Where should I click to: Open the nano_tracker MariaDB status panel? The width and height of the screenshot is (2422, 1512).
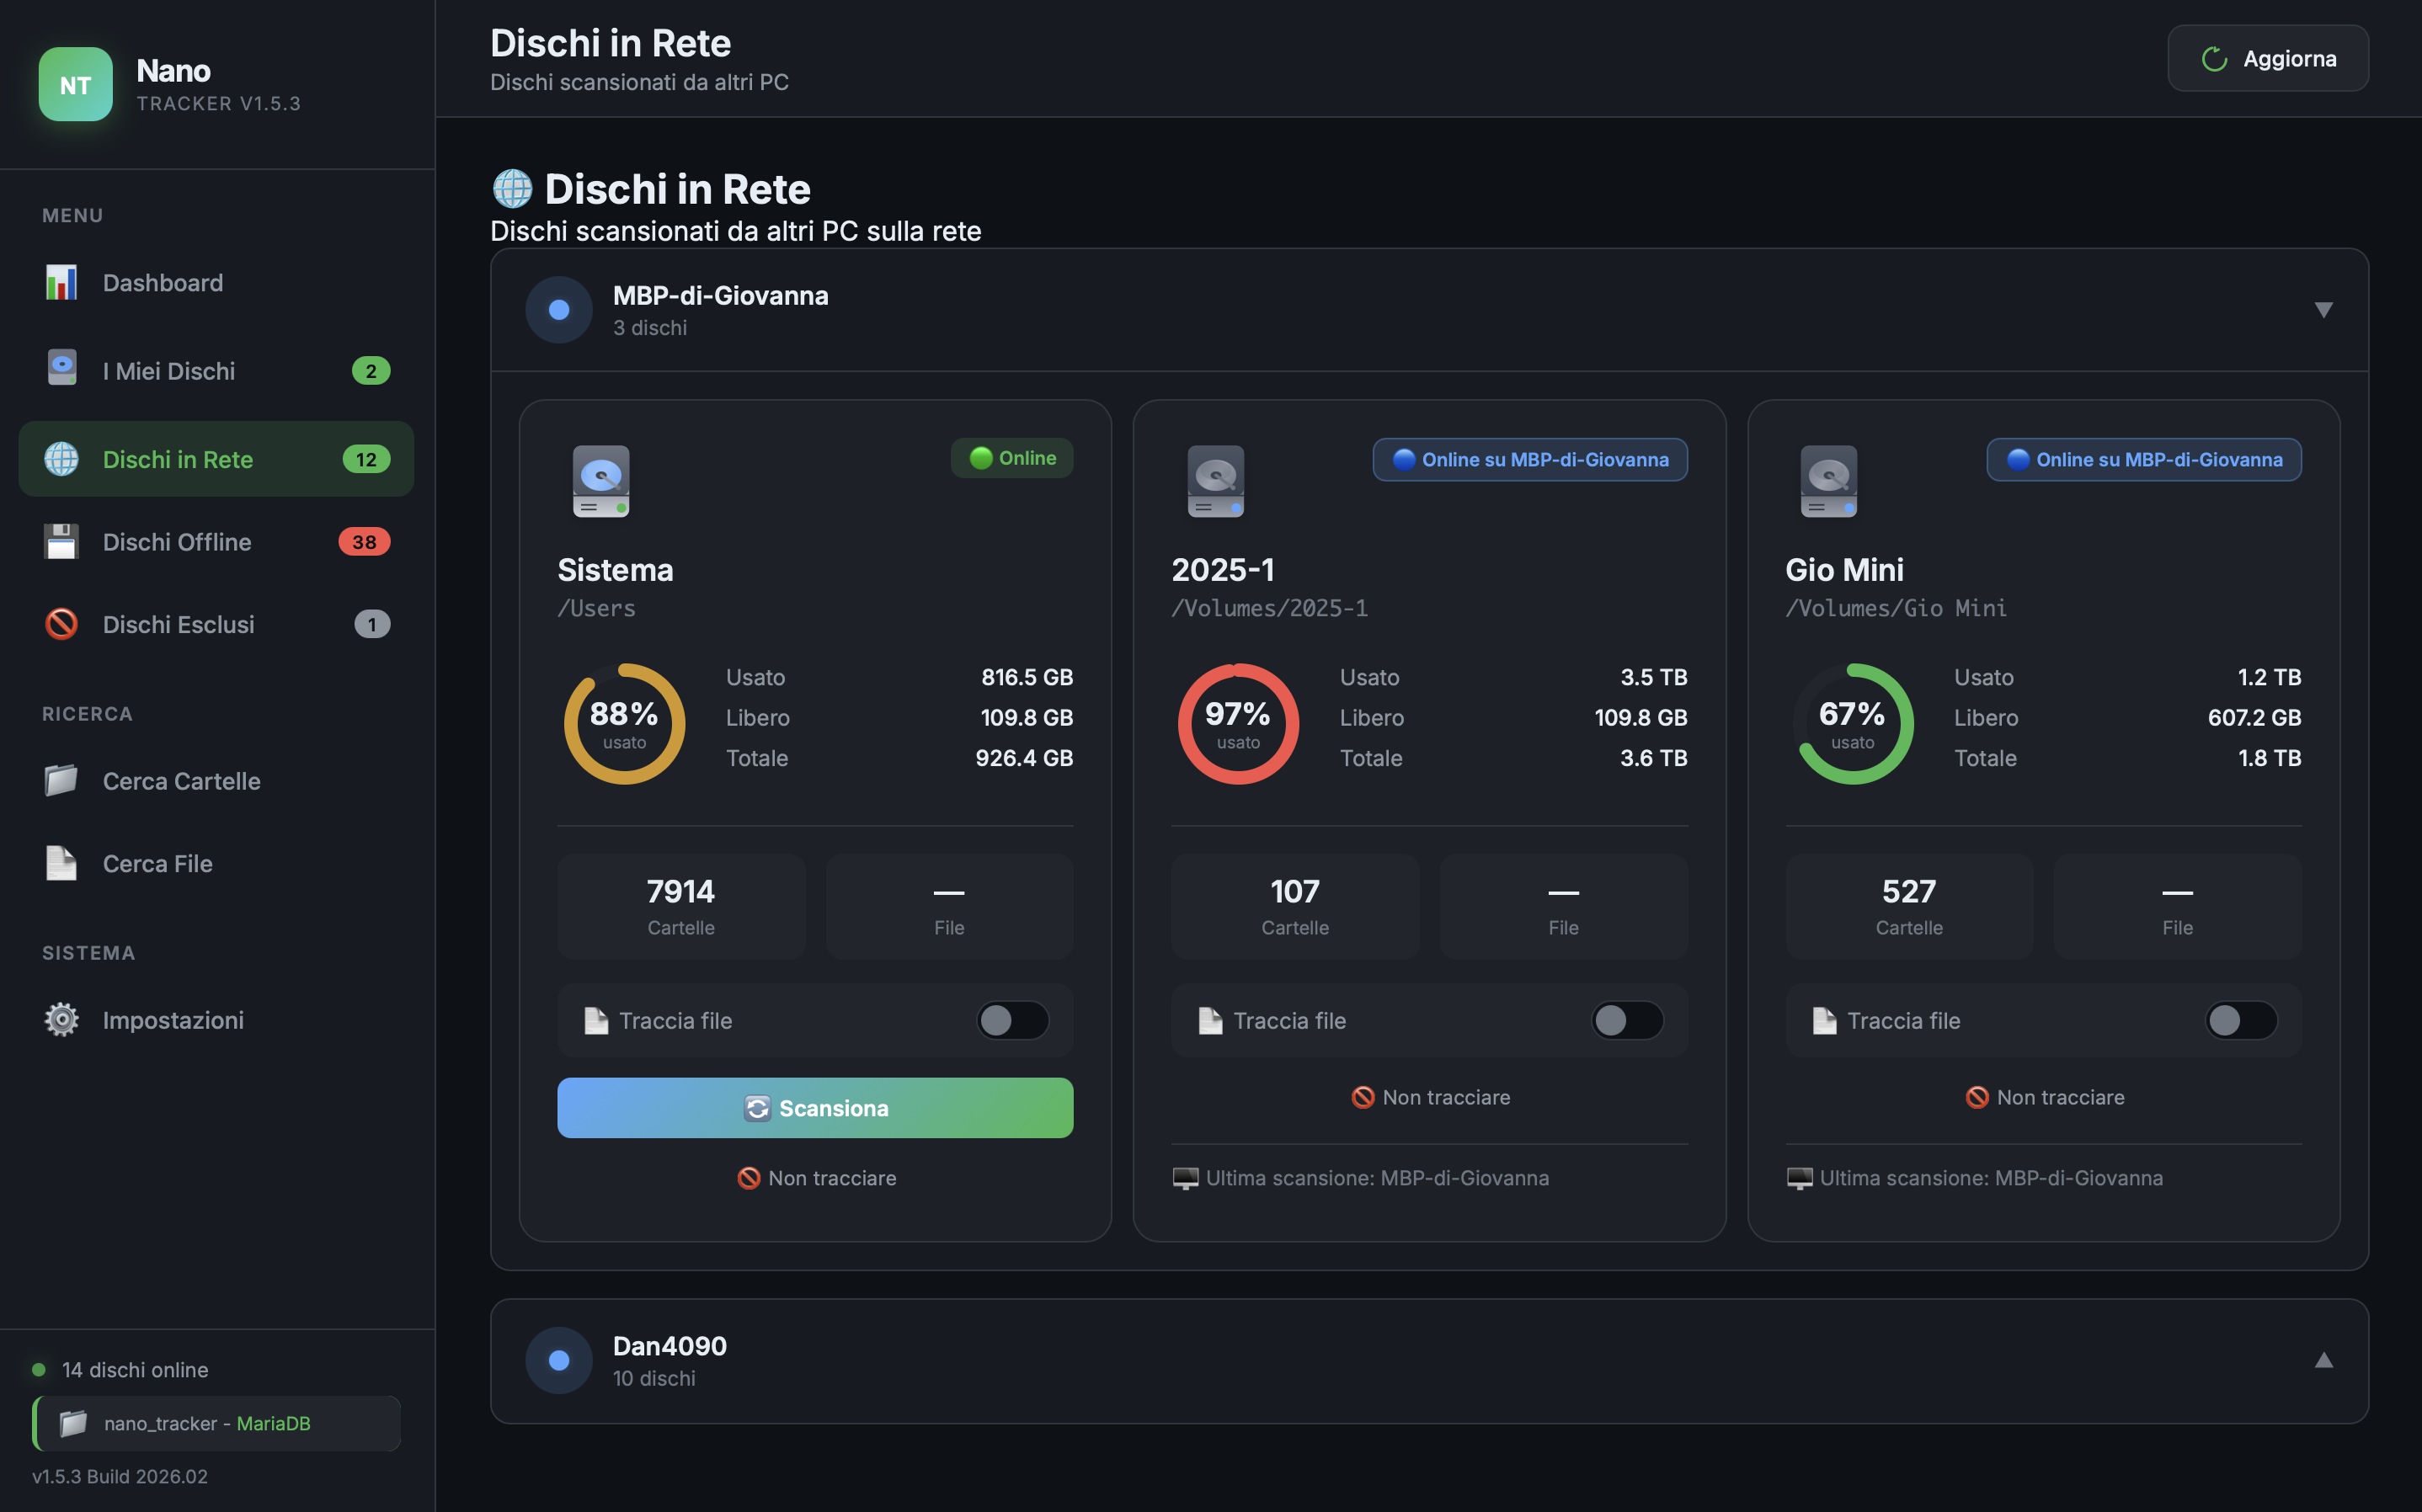coord(215,1423)
